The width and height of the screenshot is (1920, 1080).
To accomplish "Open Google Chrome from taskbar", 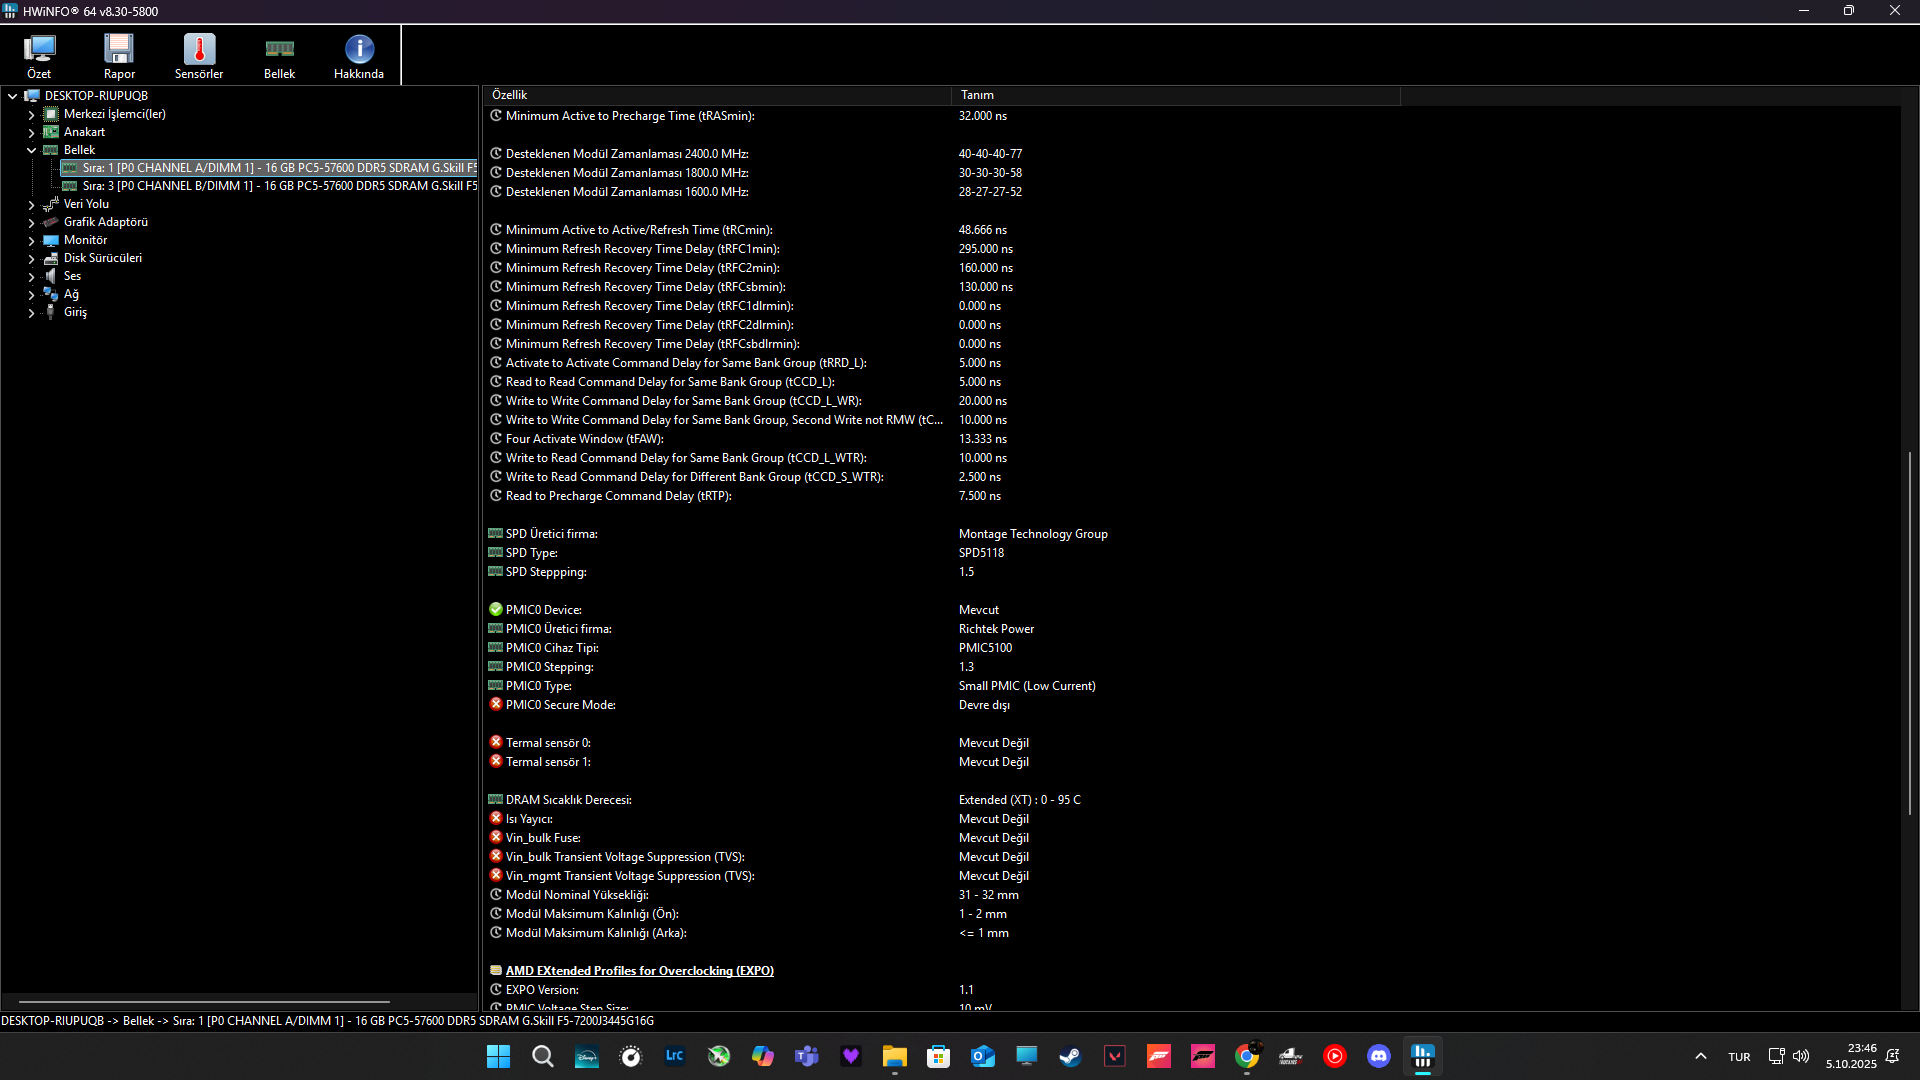I will pos(1247,1056).
